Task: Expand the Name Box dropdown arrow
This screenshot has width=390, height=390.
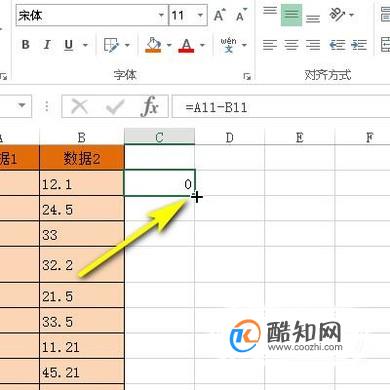Action: pyautogui.click(x=22, y=106)
